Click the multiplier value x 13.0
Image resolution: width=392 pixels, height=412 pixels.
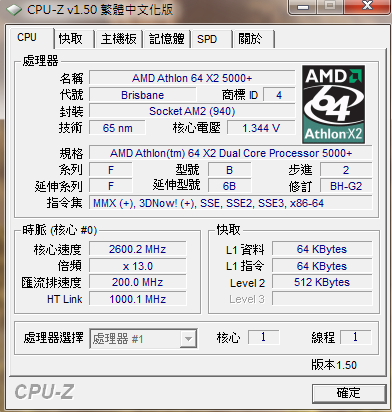pos(137,266)
